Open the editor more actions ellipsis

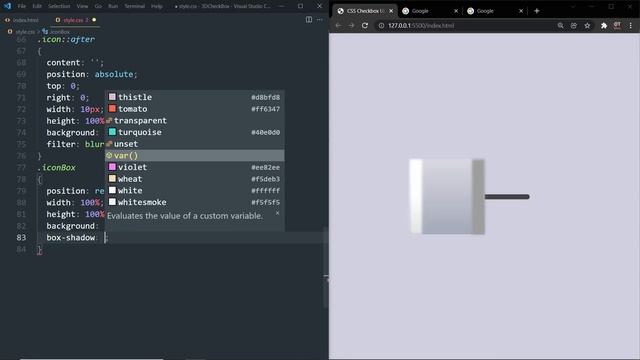(x=320, y=20)
